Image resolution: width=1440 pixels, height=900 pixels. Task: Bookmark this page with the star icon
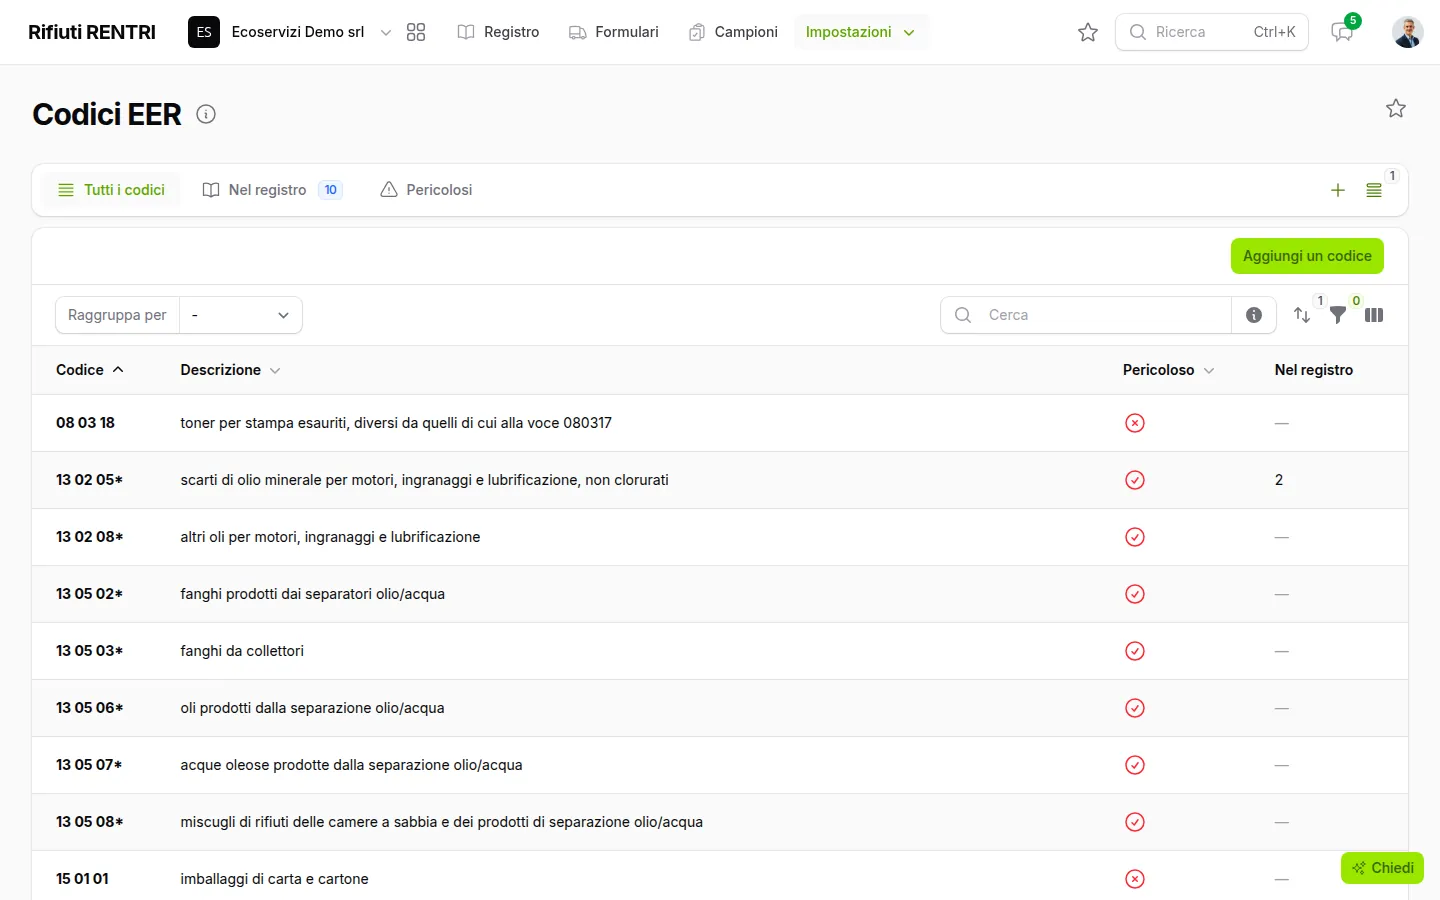[x=1396, y=108]
